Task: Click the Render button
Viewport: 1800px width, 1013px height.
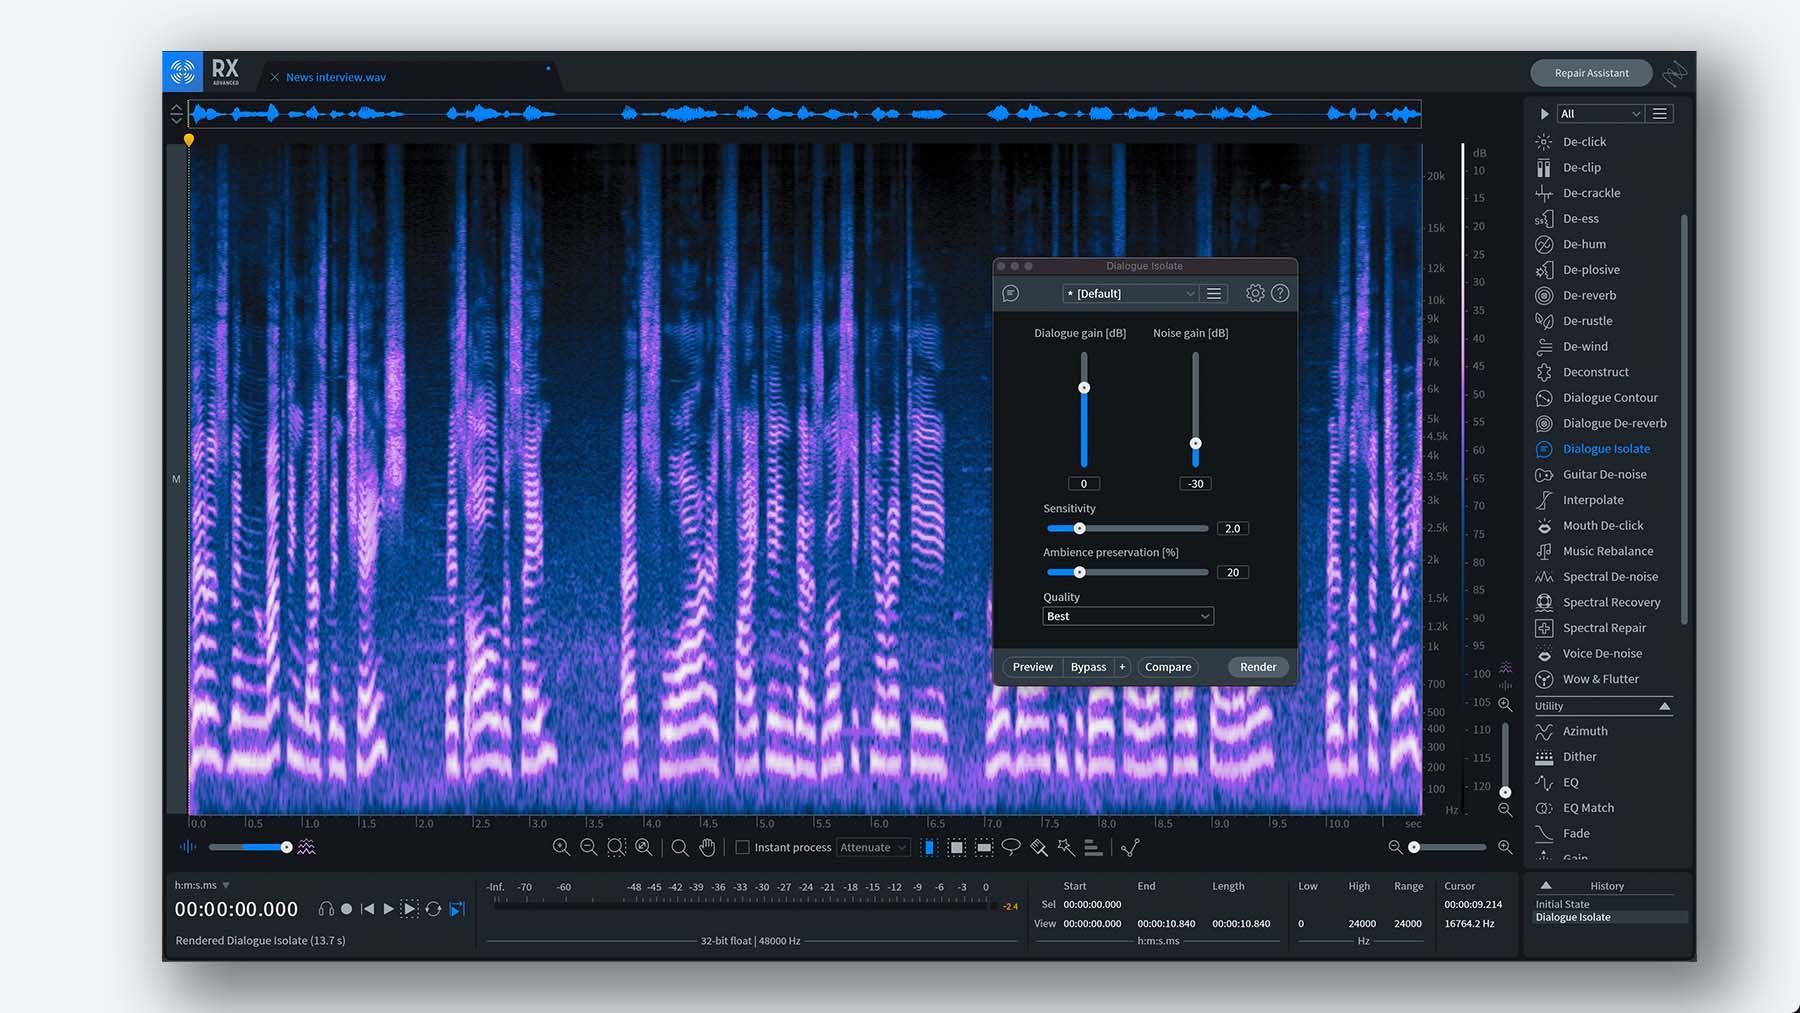Action: (x=1257, y=667)
